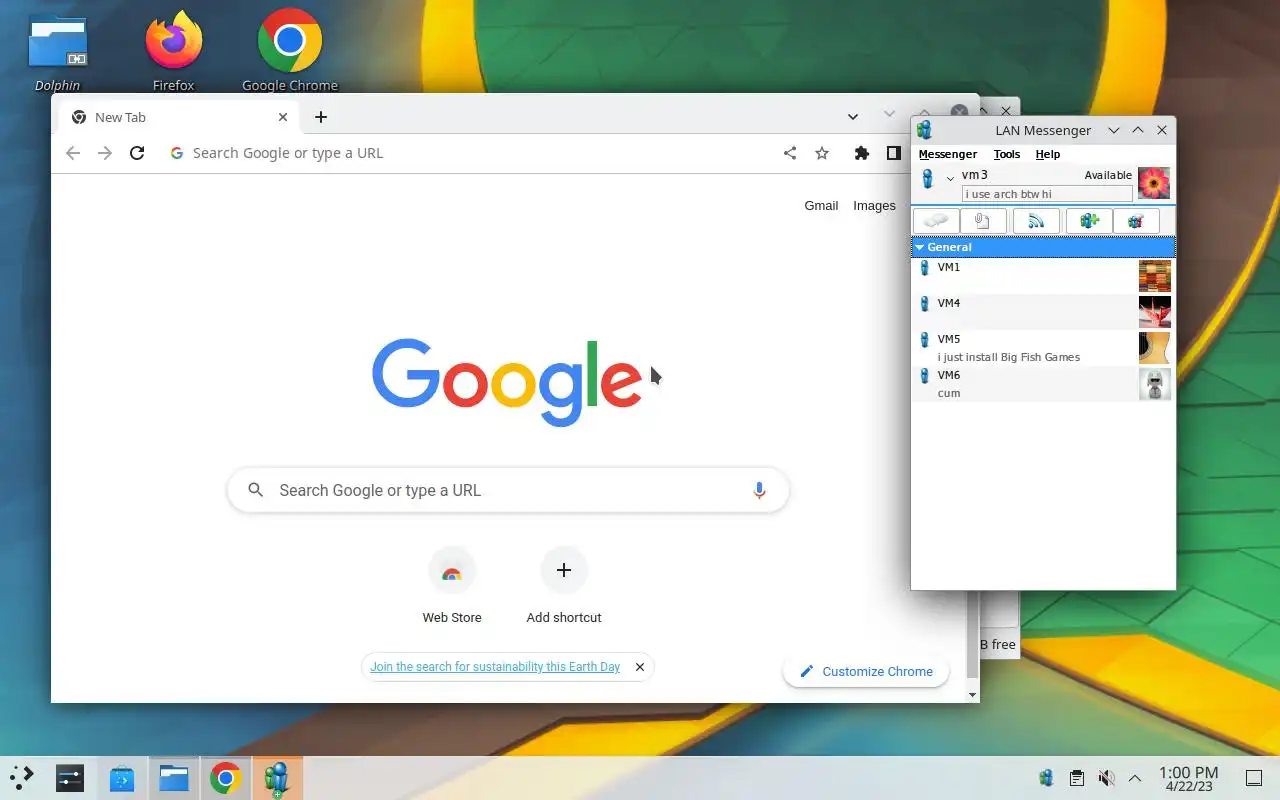Screen dimensions: 1280x800
Task: Open a new Chrome tab
Action: [321, 117]
